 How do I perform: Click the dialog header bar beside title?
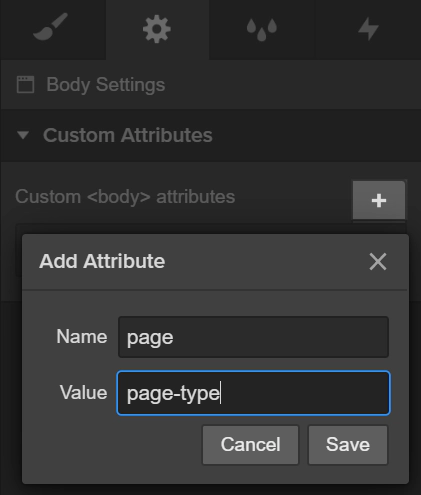tap(267, 262)
